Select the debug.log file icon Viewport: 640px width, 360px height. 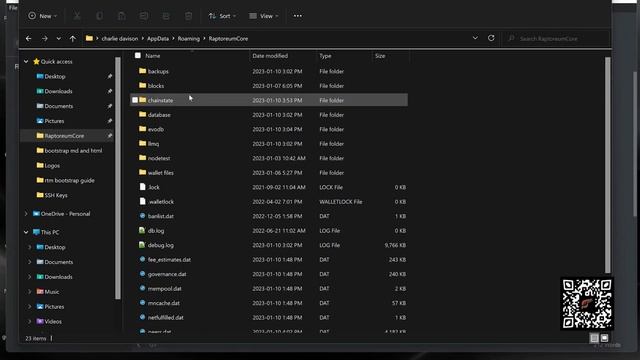tap(142, 245)
